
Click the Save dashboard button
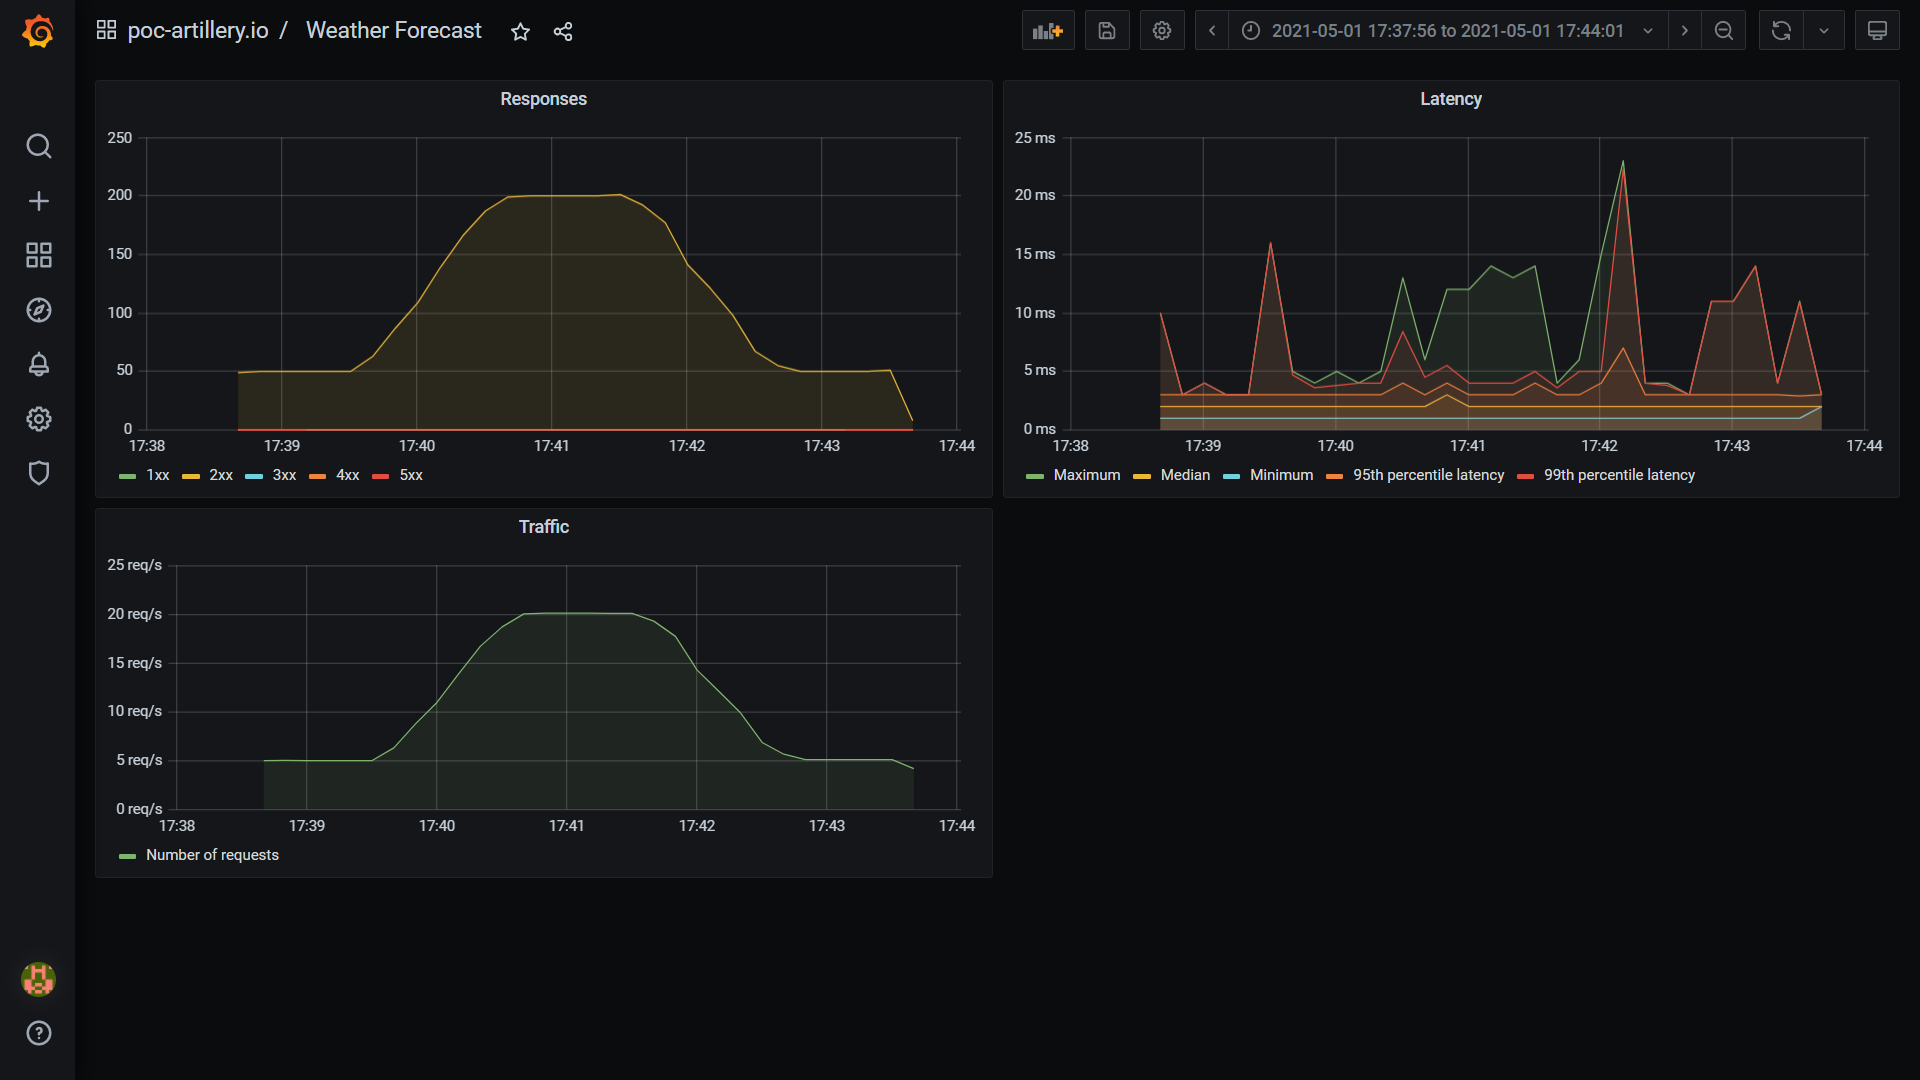coord(1106,31)
